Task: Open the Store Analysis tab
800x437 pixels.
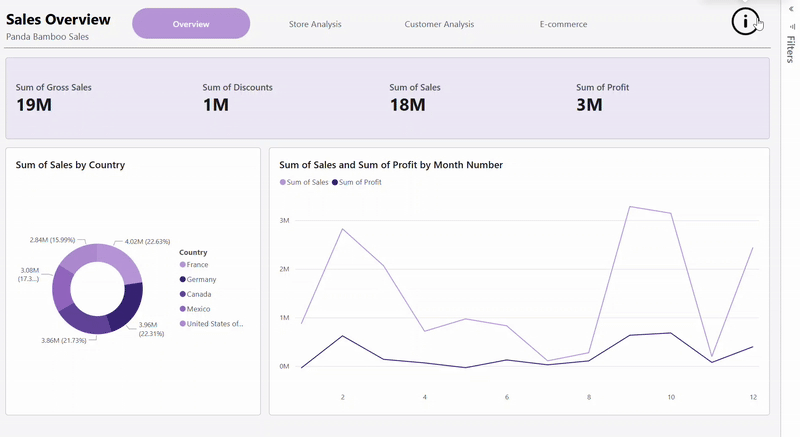Action: (314, 24)
